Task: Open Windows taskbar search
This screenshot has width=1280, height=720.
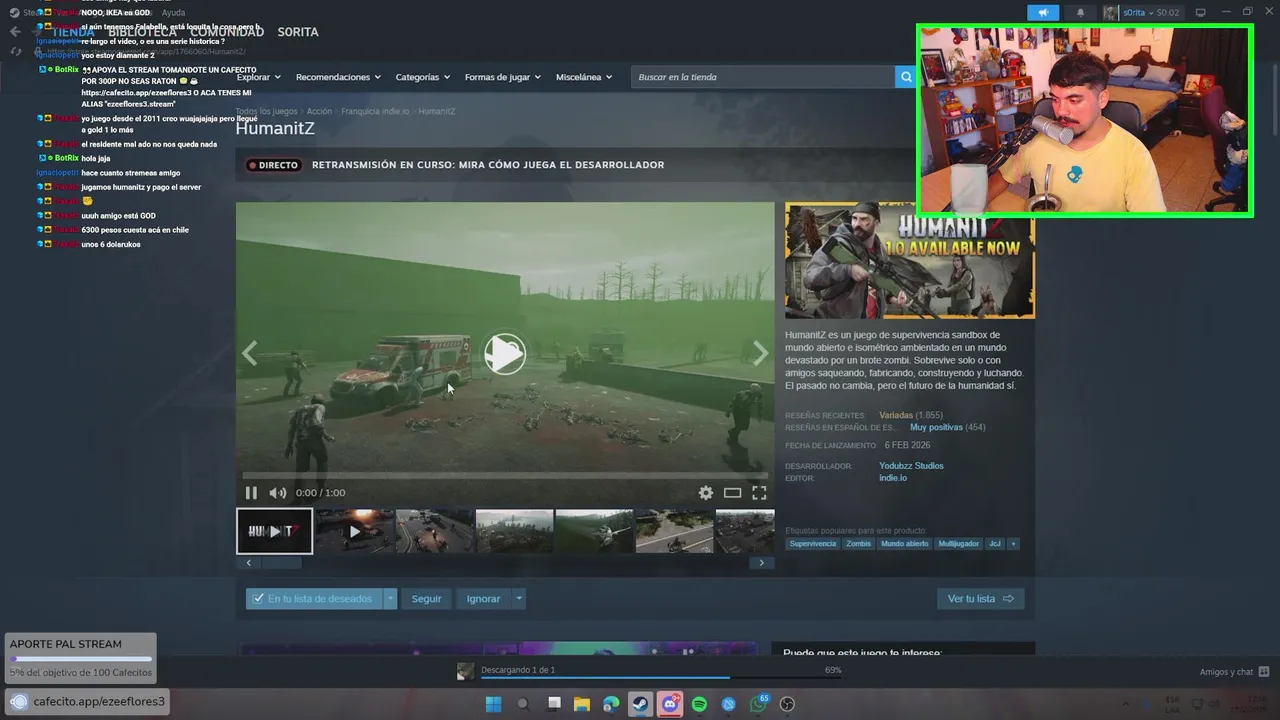Action: (522, 704)
